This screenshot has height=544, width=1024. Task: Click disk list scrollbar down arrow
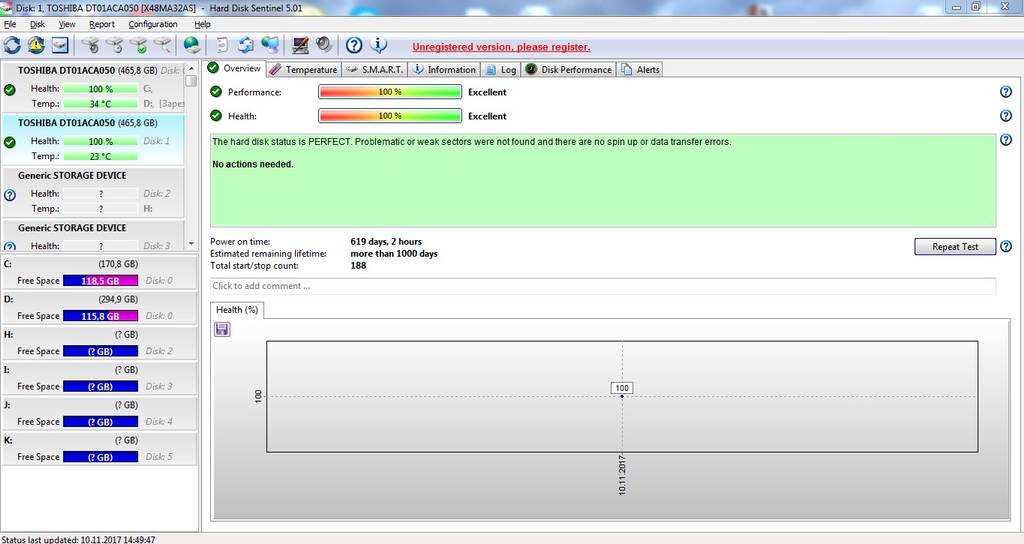191,244
